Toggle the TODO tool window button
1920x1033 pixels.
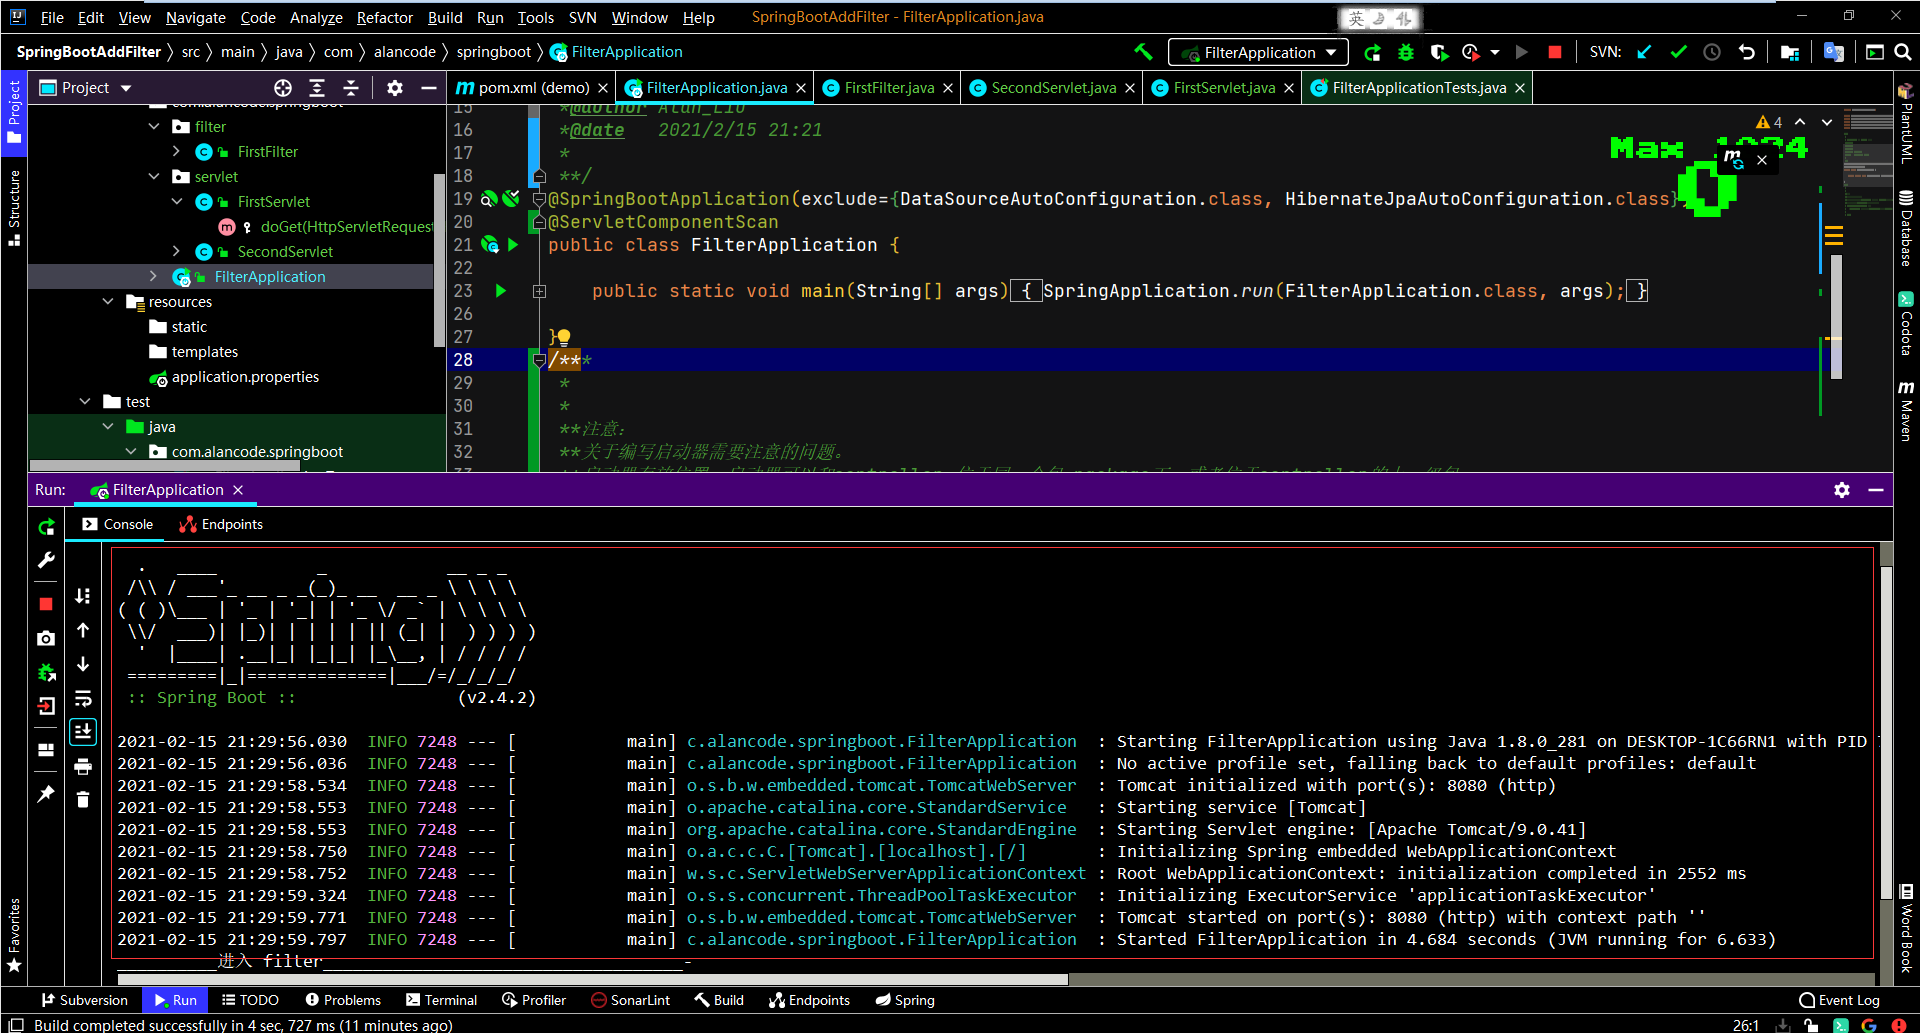(x=250, y=1000)
